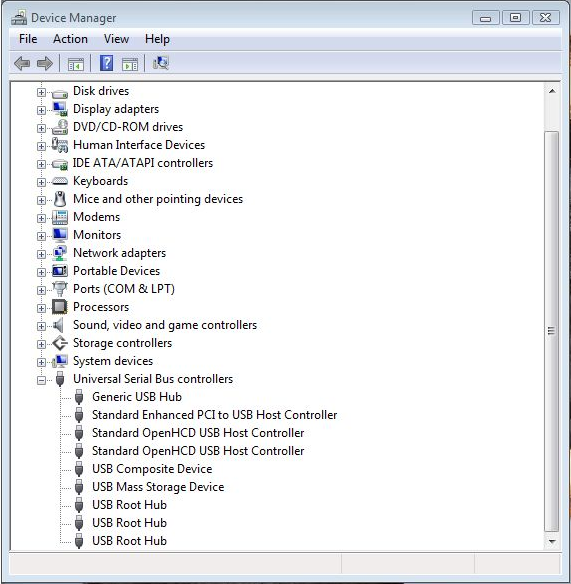This screenshot has height=584, width=571.
Task: Open the Action menu
Action: click(x=70, y=39)
